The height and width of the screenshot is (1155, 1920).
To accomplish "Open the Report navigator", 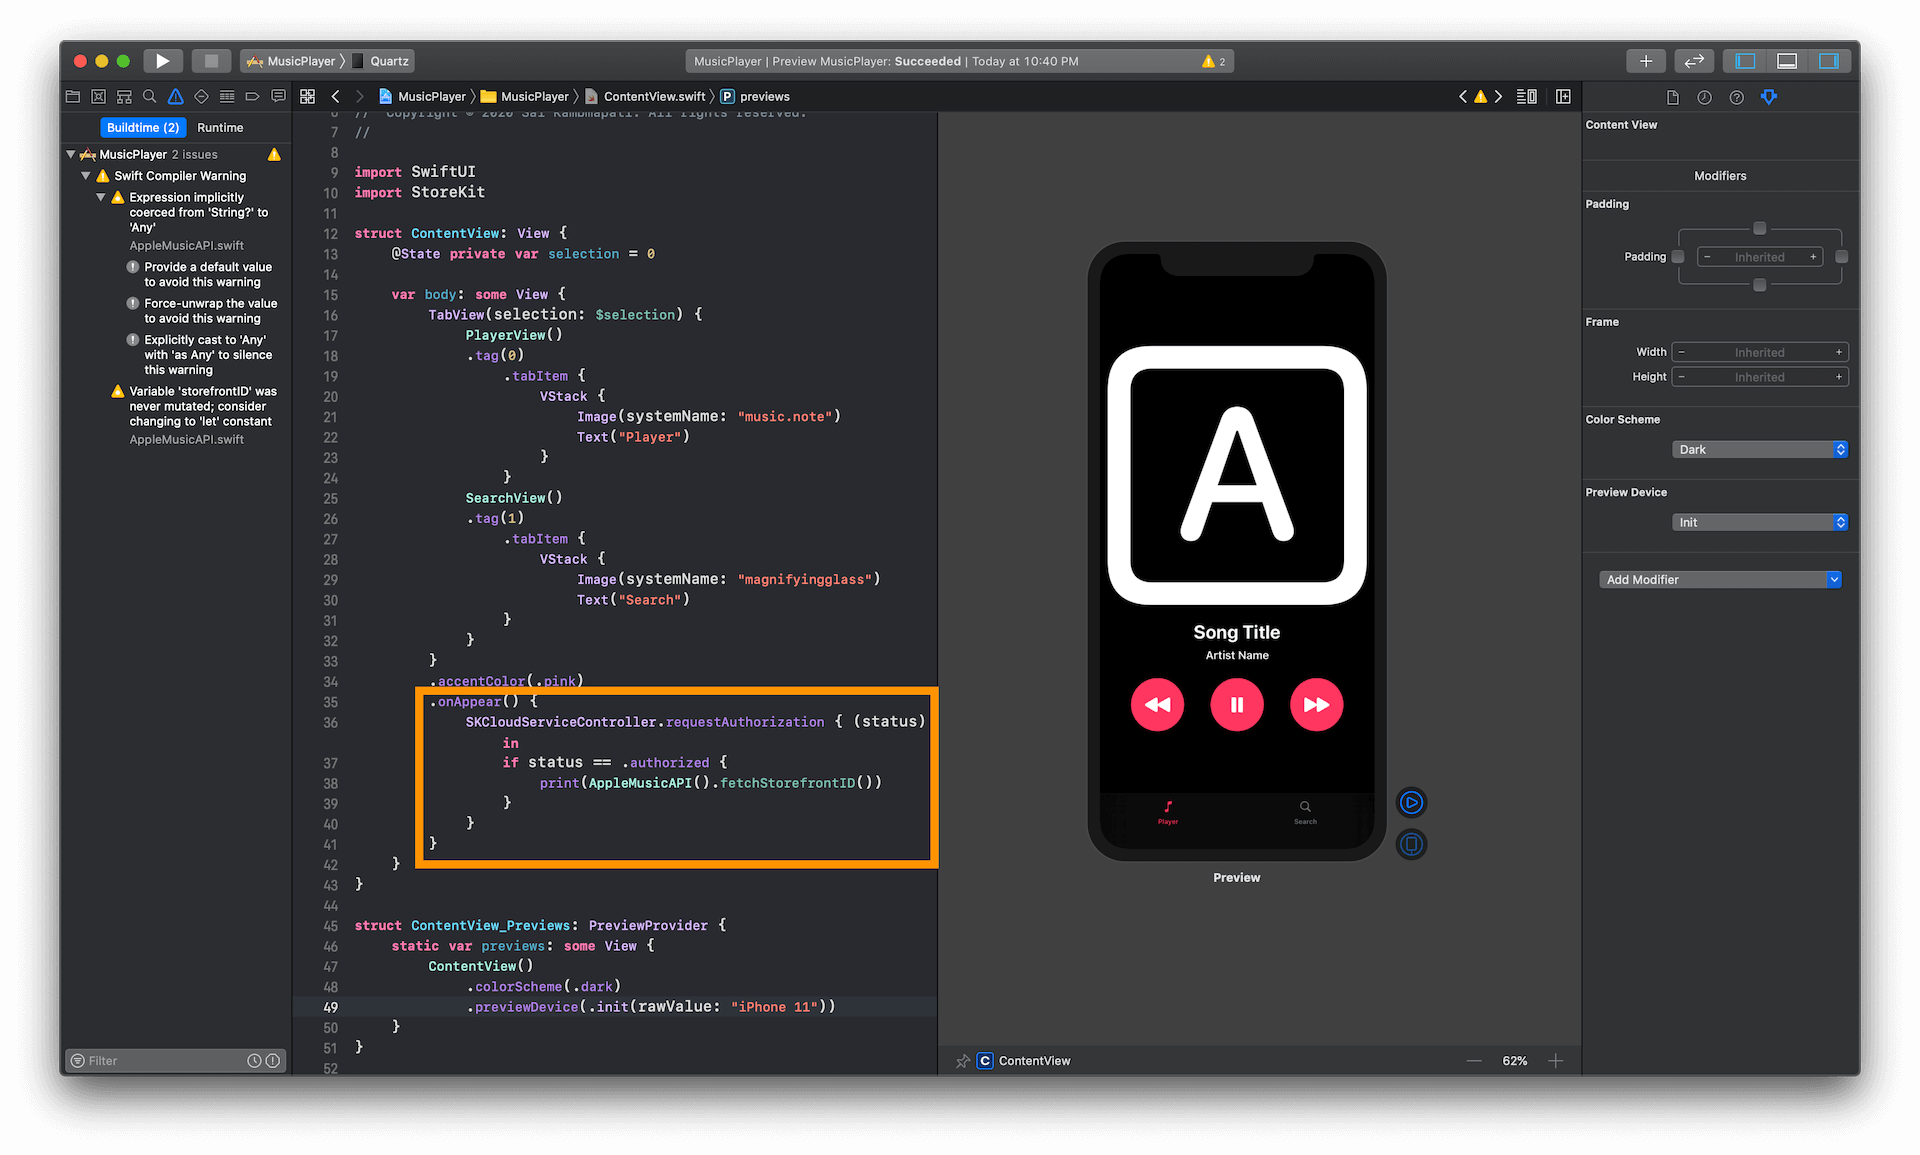I will coord(278,96).
